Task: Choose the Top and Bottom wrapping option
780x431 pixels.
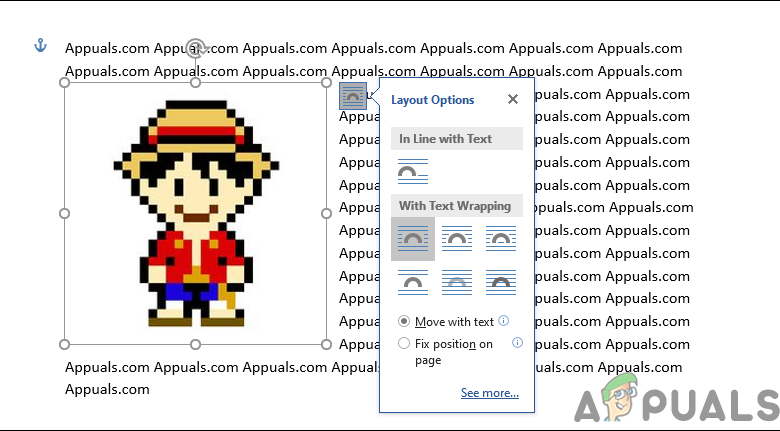Action: click(413, 283)
